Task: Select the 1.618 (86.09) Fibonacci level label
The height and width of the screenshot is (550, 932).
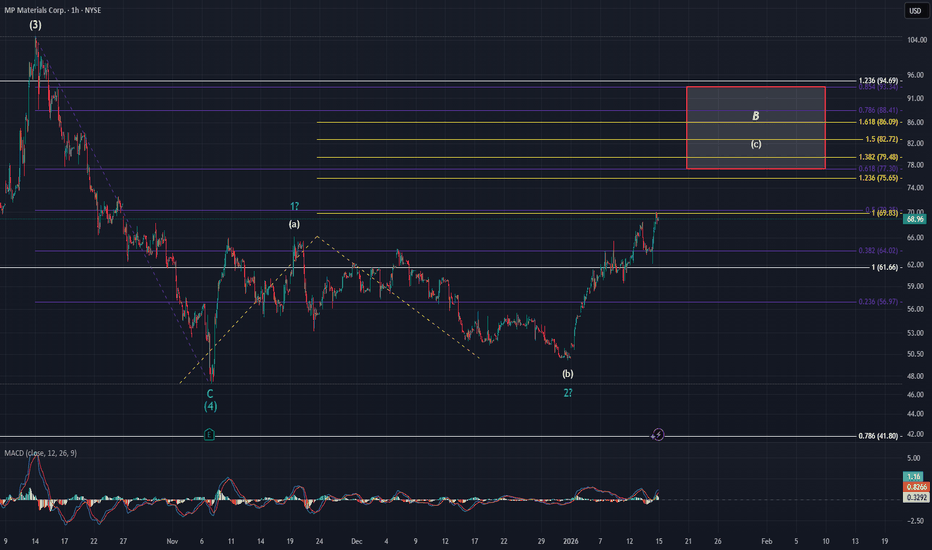Action: pos(881,121)
